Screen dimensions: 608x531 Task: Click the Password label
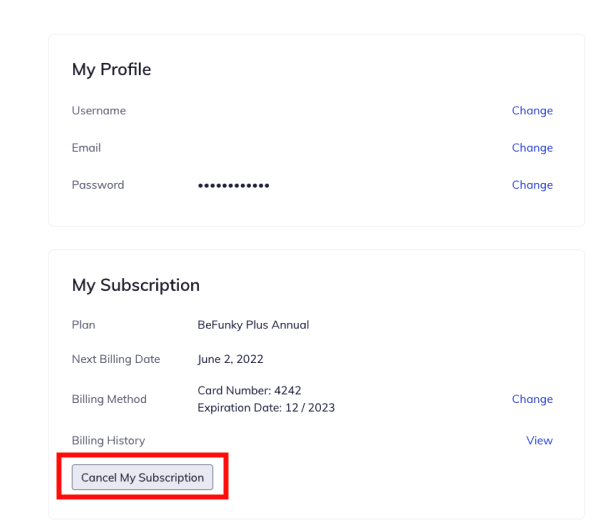98,185
